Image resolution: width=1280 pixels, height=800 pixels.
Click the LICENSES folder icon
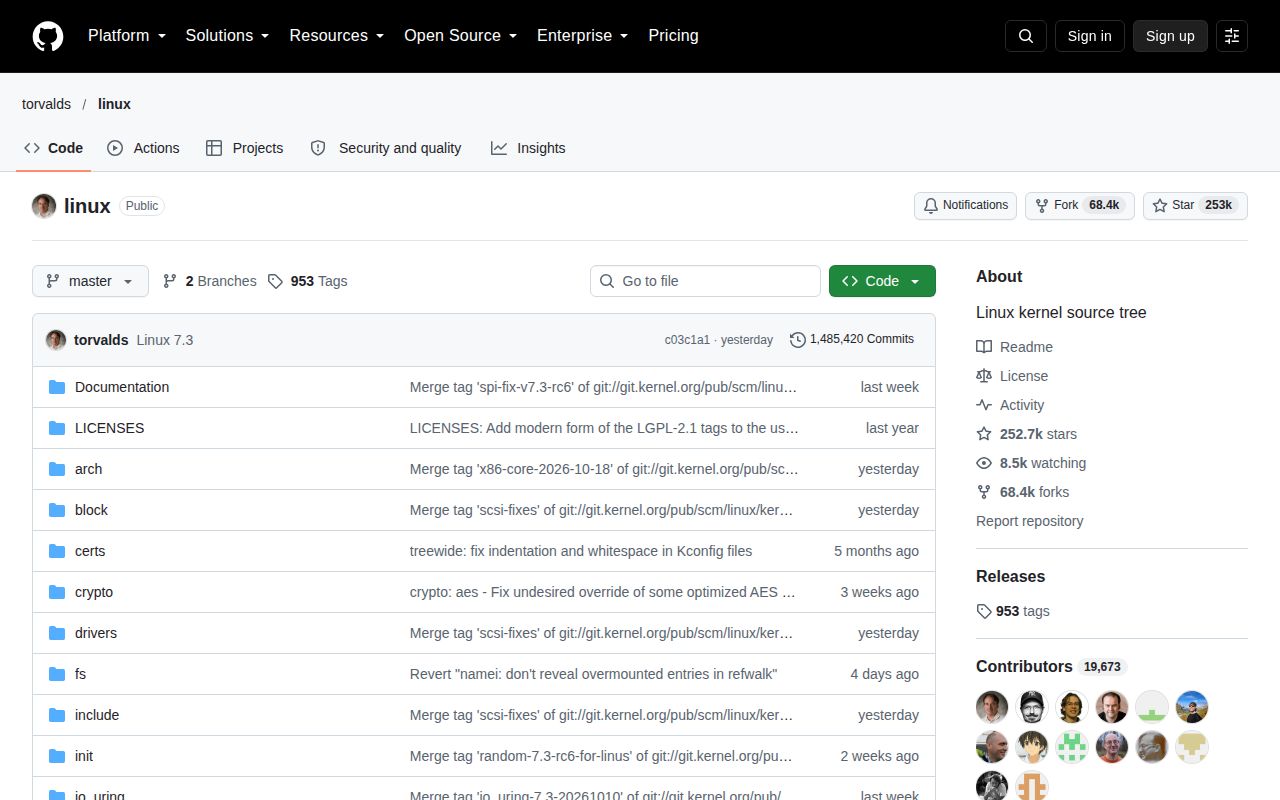tap(57, 428)
